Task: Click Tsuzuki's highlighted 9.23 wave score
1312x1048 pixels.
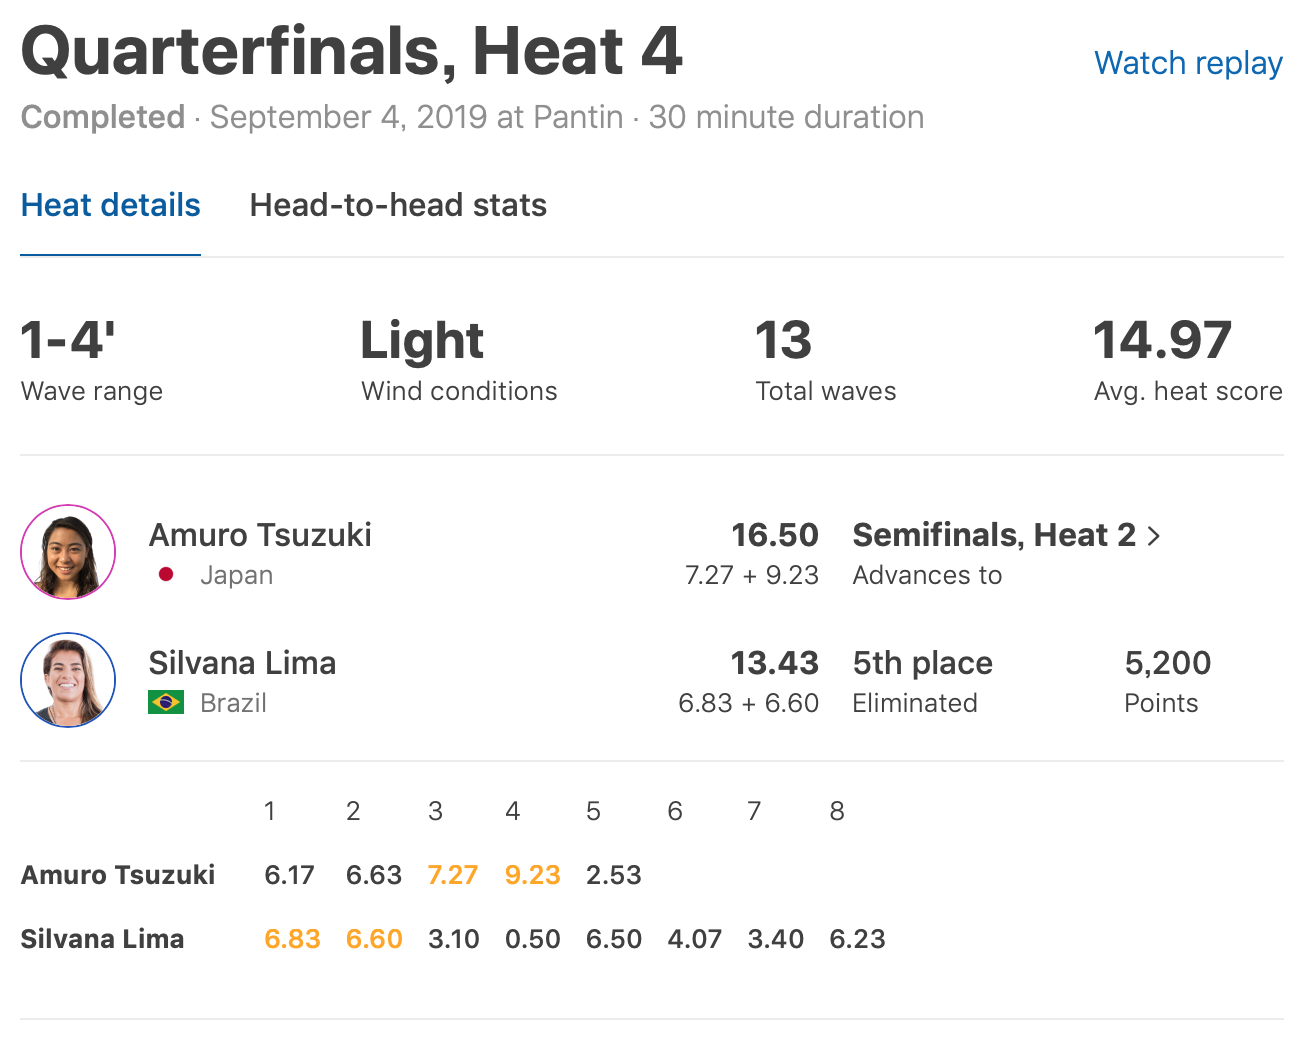Action: [532, 875]
